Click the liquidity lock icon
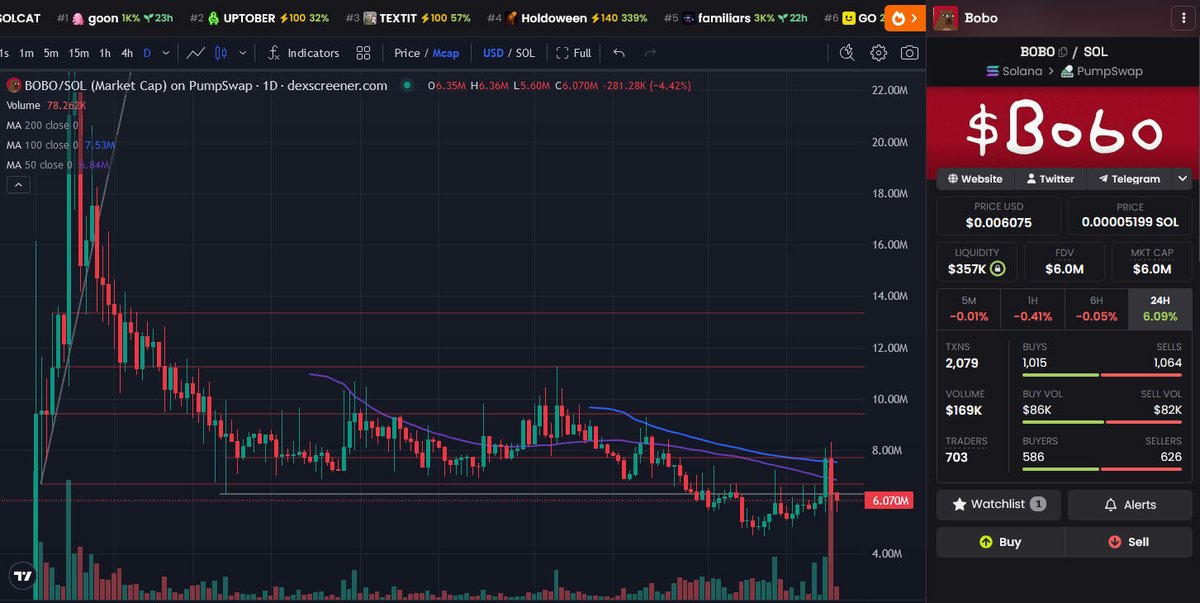 (997, 270)
